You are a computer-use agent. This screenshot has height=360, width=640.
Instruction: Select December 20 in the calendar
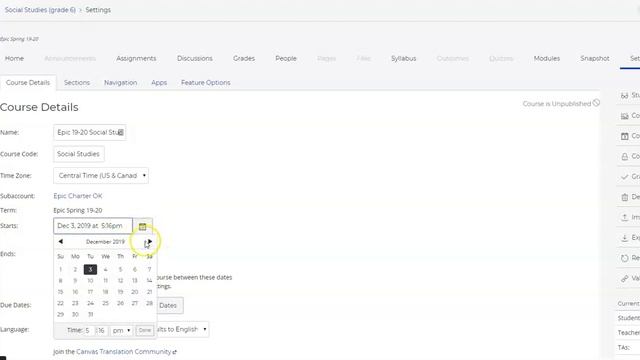point(135,292)
